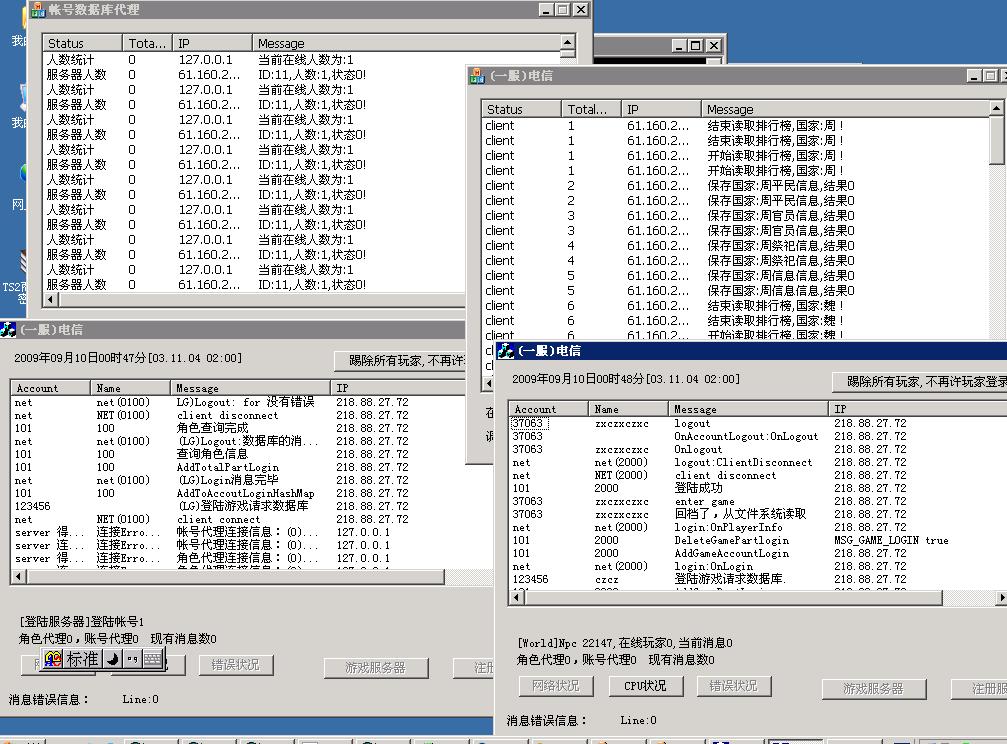Sort by Status column in 帐号数据库代理 list
This screenshot has width=1007, height=744.
click(82, 43)
